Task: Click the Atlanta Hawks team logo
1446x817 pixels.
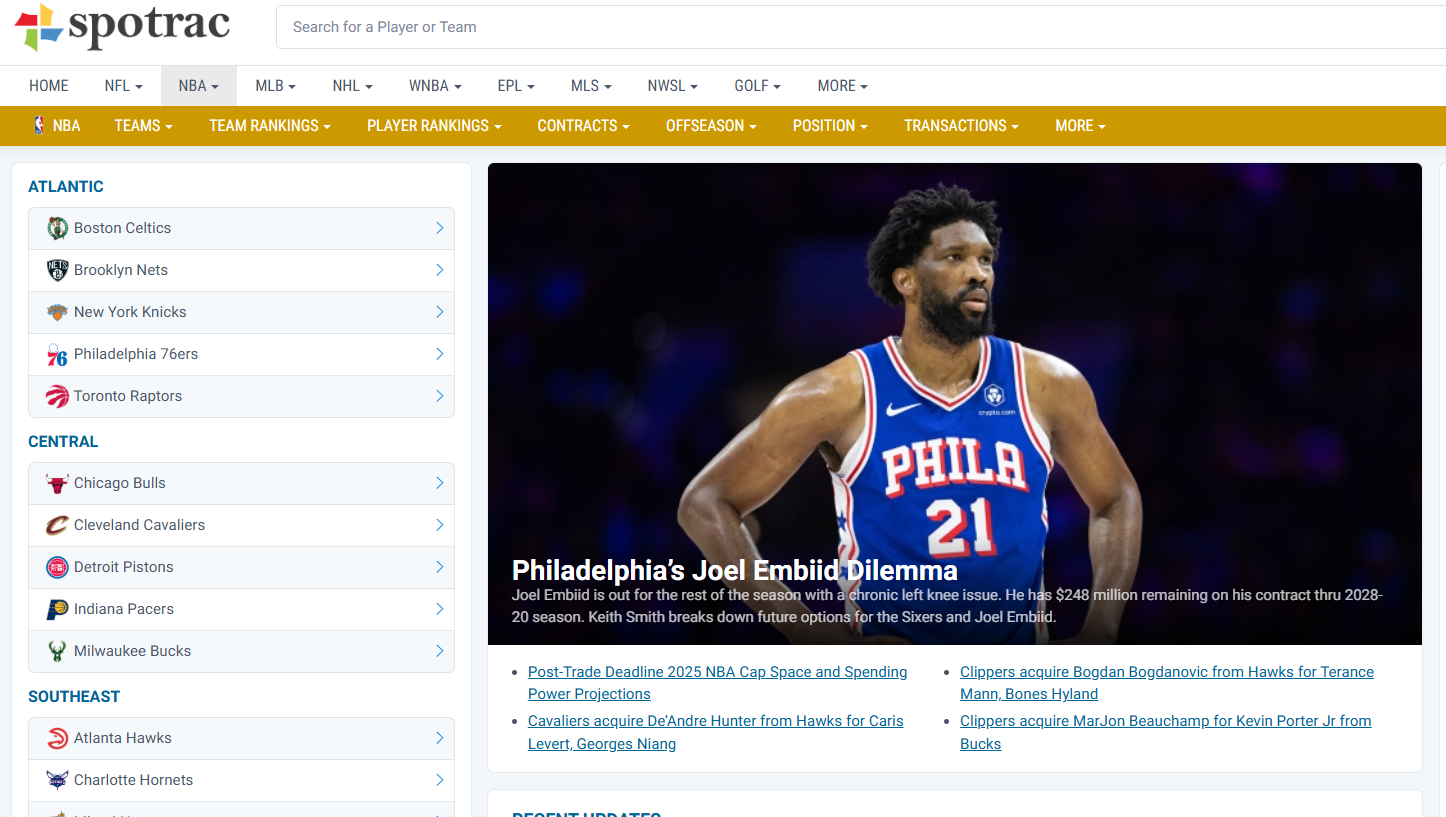Action: coord(57,739)
